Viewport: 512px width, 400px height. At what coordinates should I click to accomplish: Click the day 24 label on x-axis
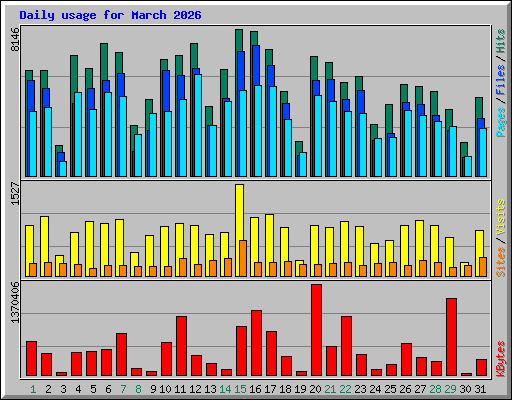pyautogui.click(x=375, y=389)
